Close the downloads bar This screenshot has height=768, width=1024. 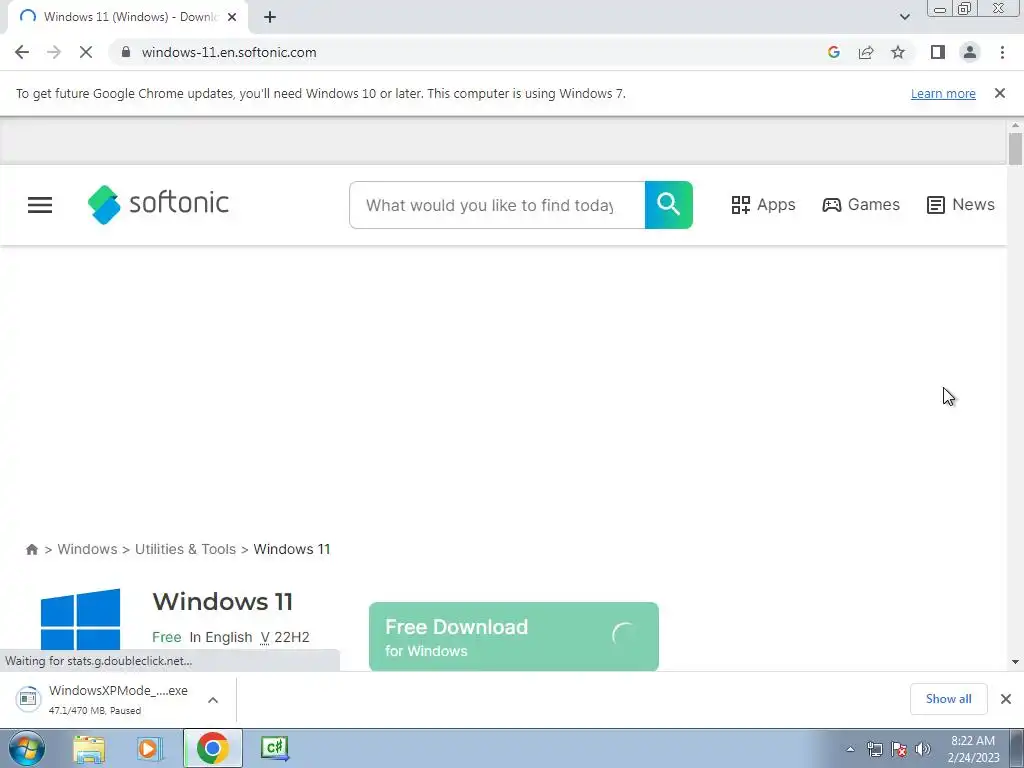(x=1006, y=699)
